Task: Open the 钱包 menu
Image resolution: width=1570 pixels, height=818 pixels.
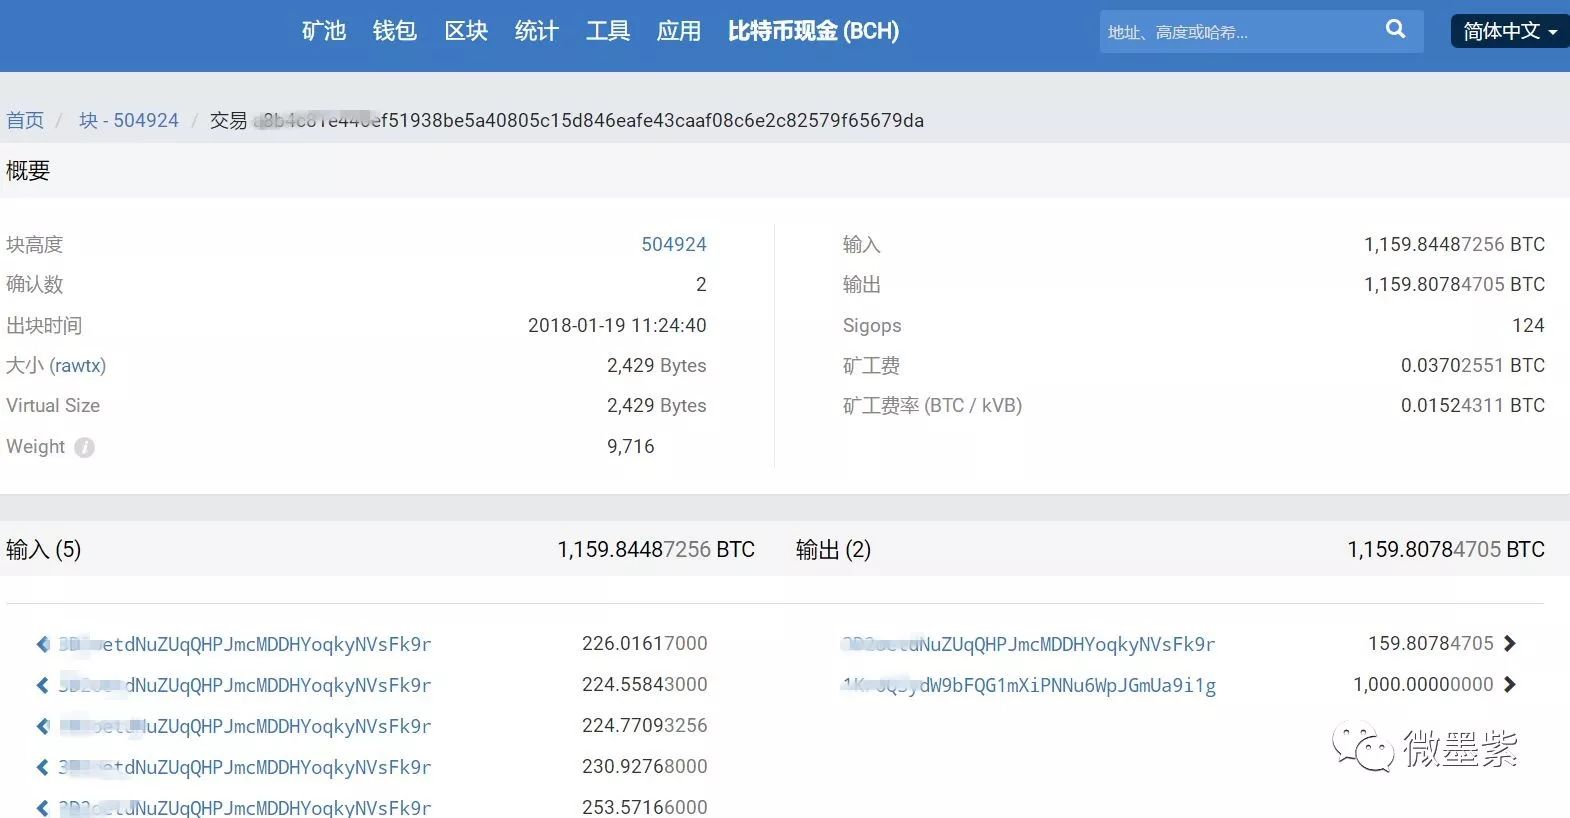Action: point(395,31)
